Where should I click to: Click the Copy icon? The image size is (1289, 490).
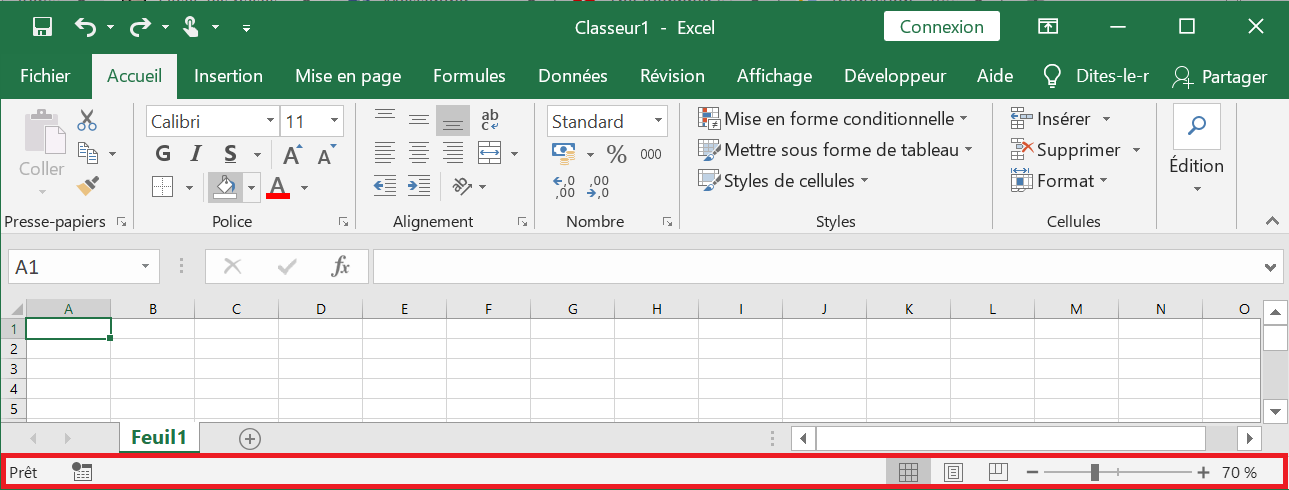87,153
